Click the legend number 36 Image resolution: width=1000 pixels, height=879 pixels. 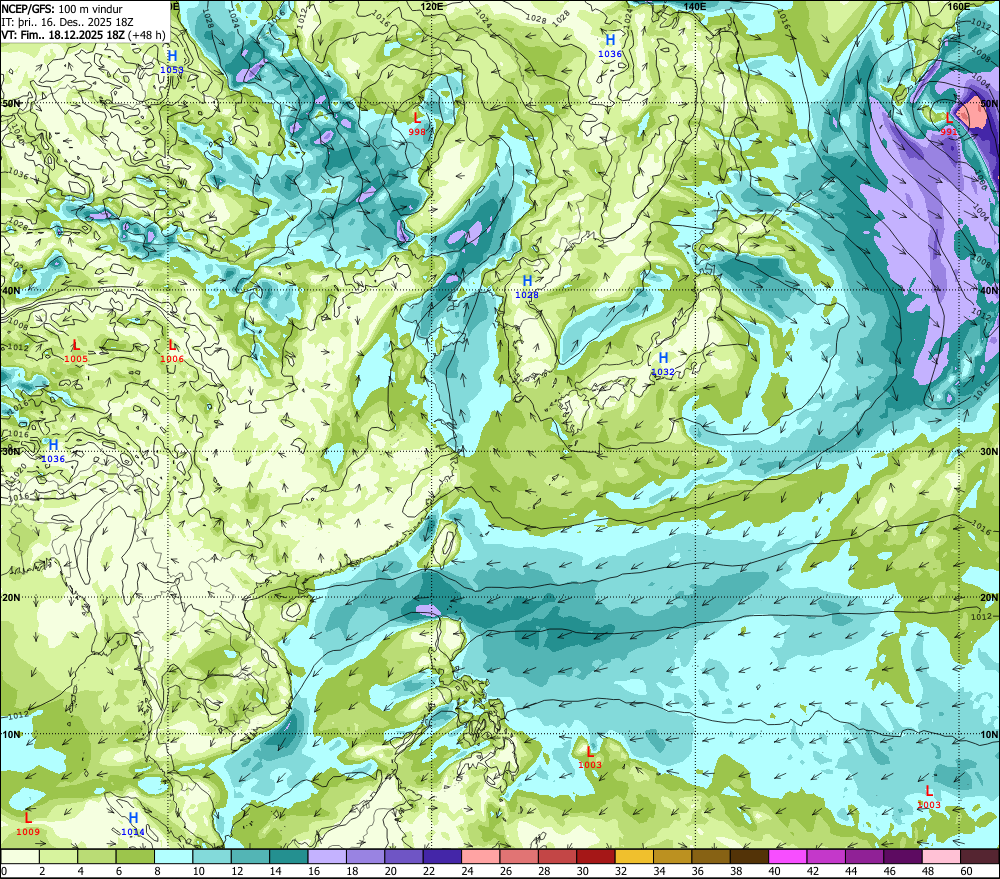[698, 871]
